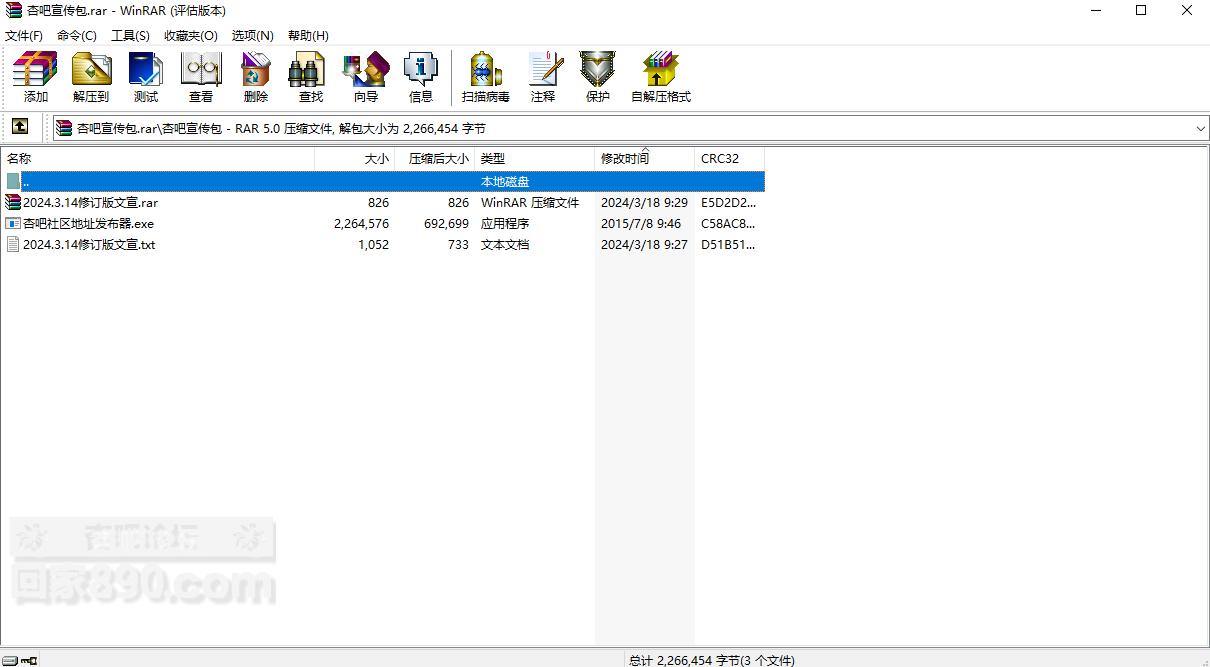
Task: Click the Extract To (解压到) icon
Action: click(91, 78)
